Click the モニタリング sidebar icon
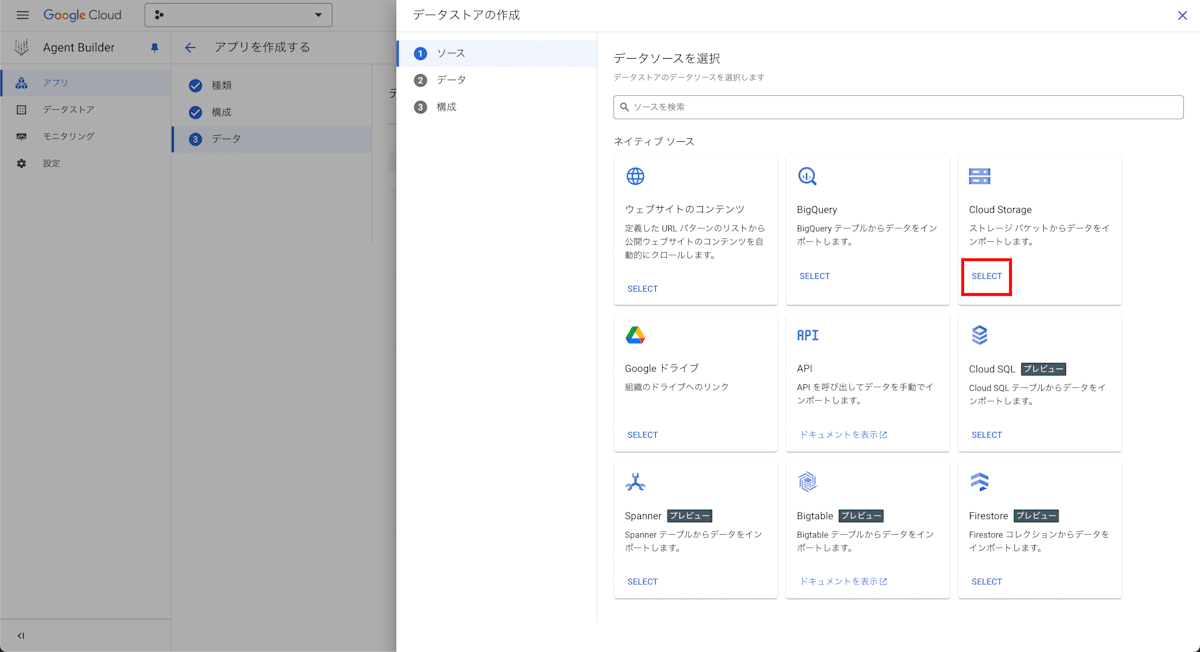Viewport: 1200px width, 652px height. coord(21,136)
